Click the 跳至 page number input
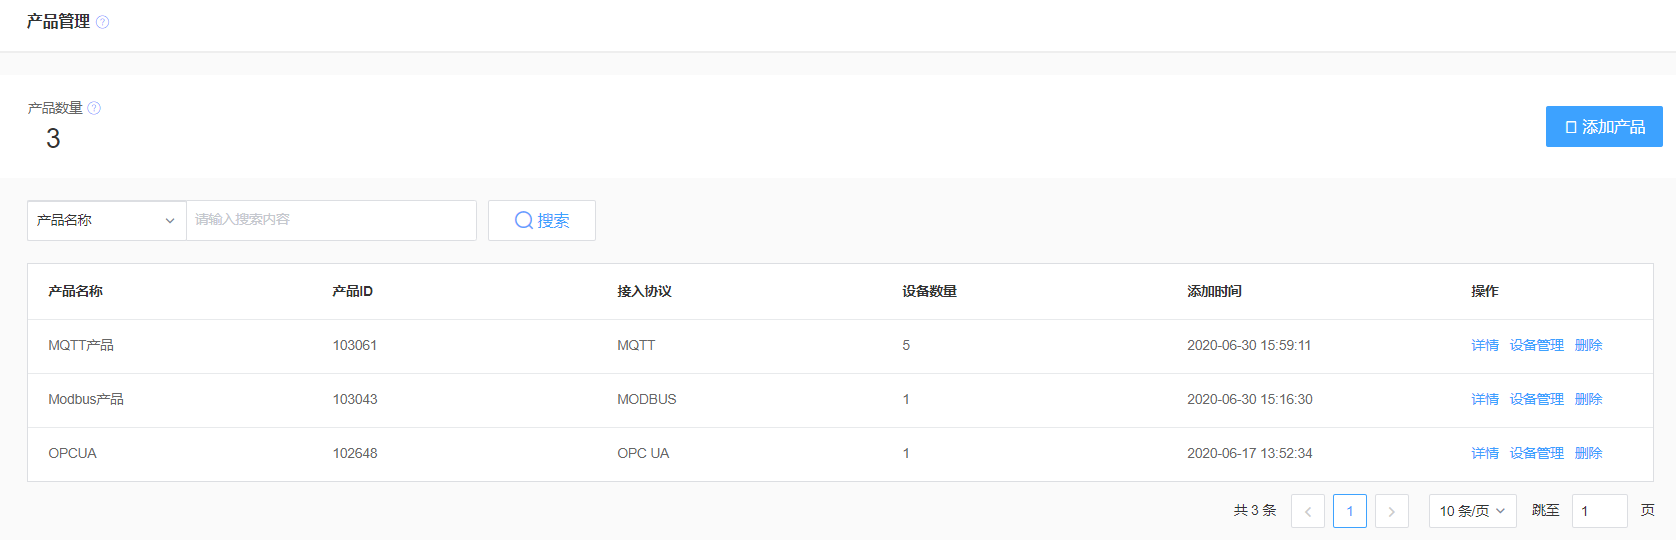 coord(1600,511)
